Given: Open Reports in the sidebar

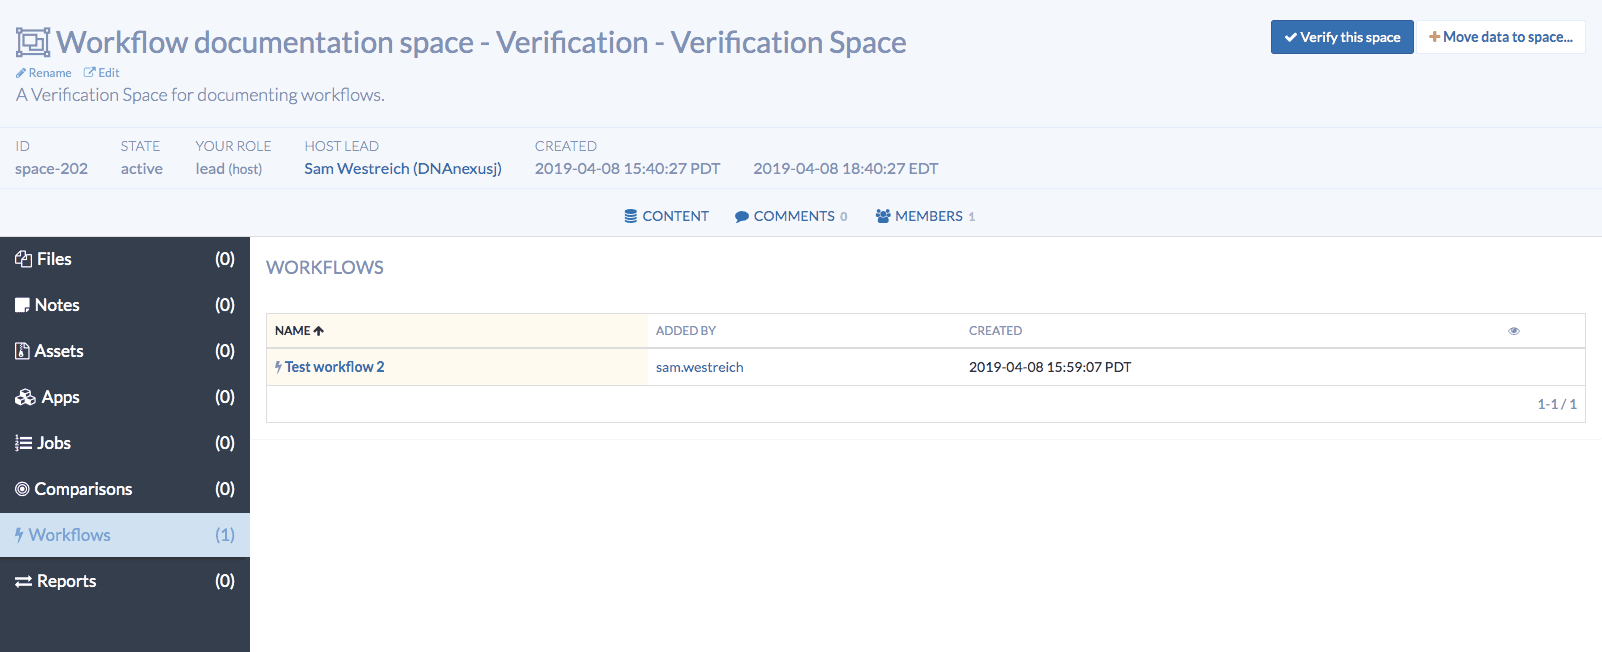Looking at the screenshot, I should 125,581.
